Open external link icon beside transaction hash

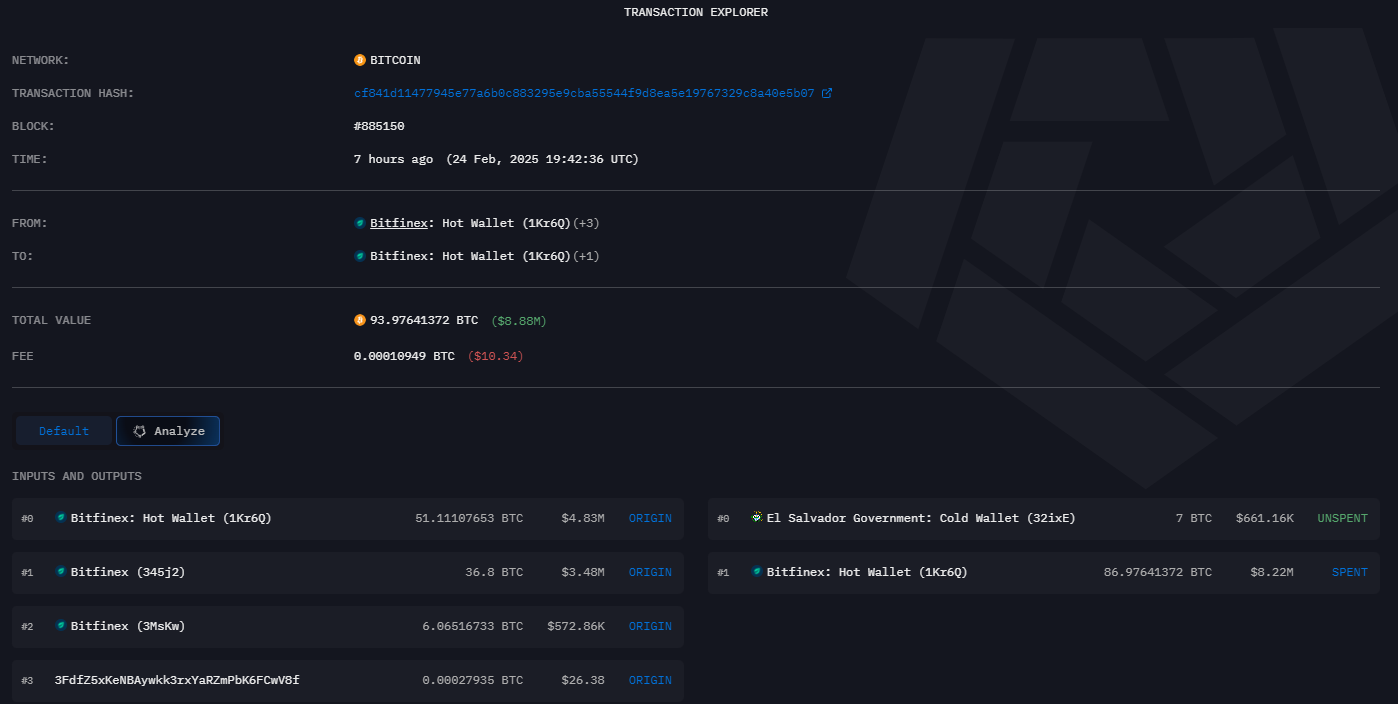point(827,93)
